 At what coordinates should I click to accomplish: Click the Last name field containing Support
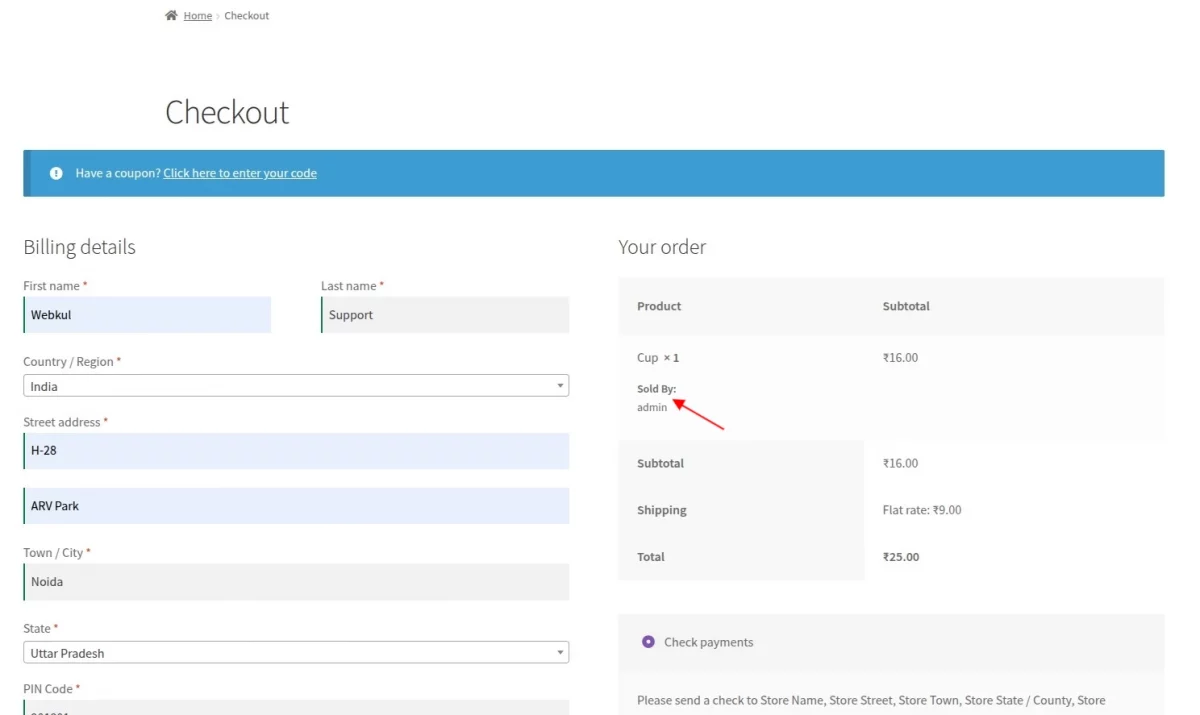[x=444, y=314]
